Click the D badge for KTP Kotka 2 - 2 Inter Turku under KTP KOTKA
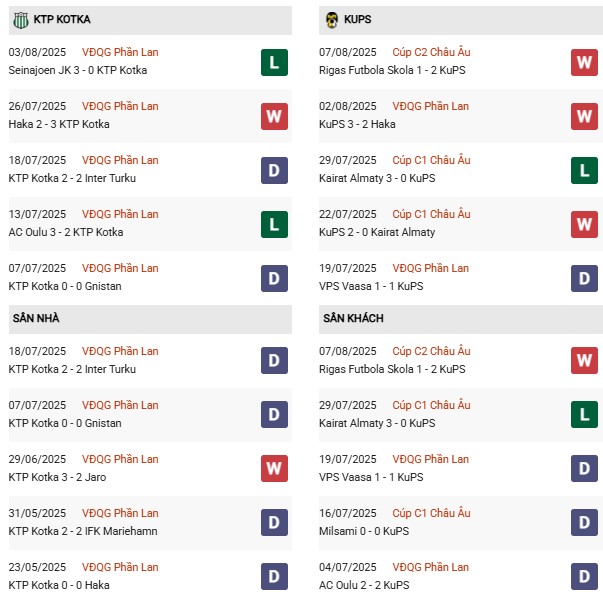 tap(275, 171)
